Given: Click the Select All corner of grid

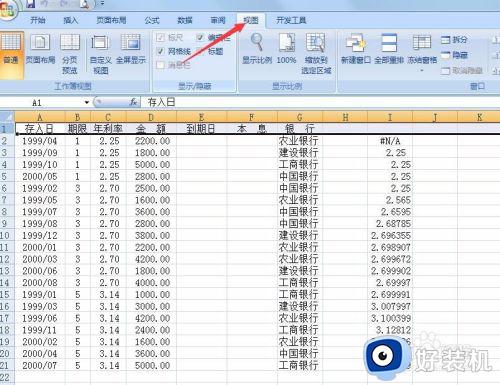Looking at the screenshot, I should click(x=7, y=117).
